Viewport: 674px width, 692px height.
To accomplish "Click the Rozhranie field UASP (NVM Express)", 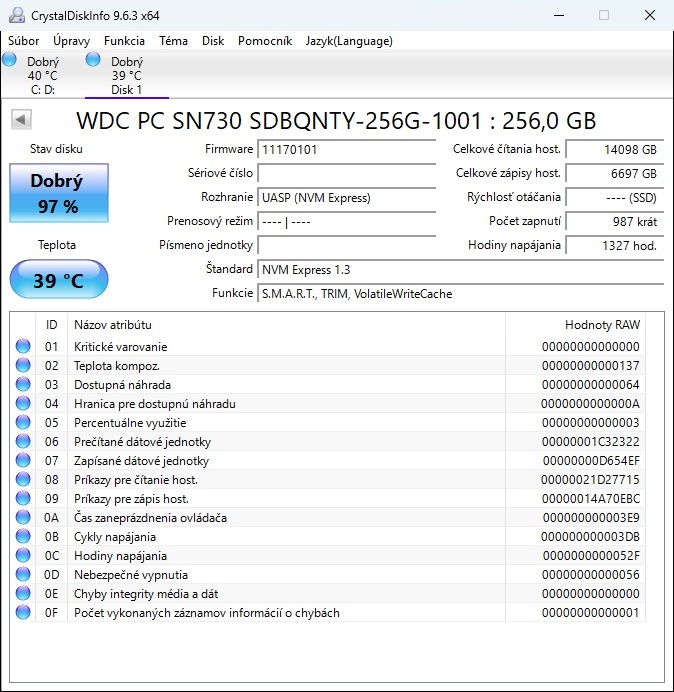I will [346, 197].
